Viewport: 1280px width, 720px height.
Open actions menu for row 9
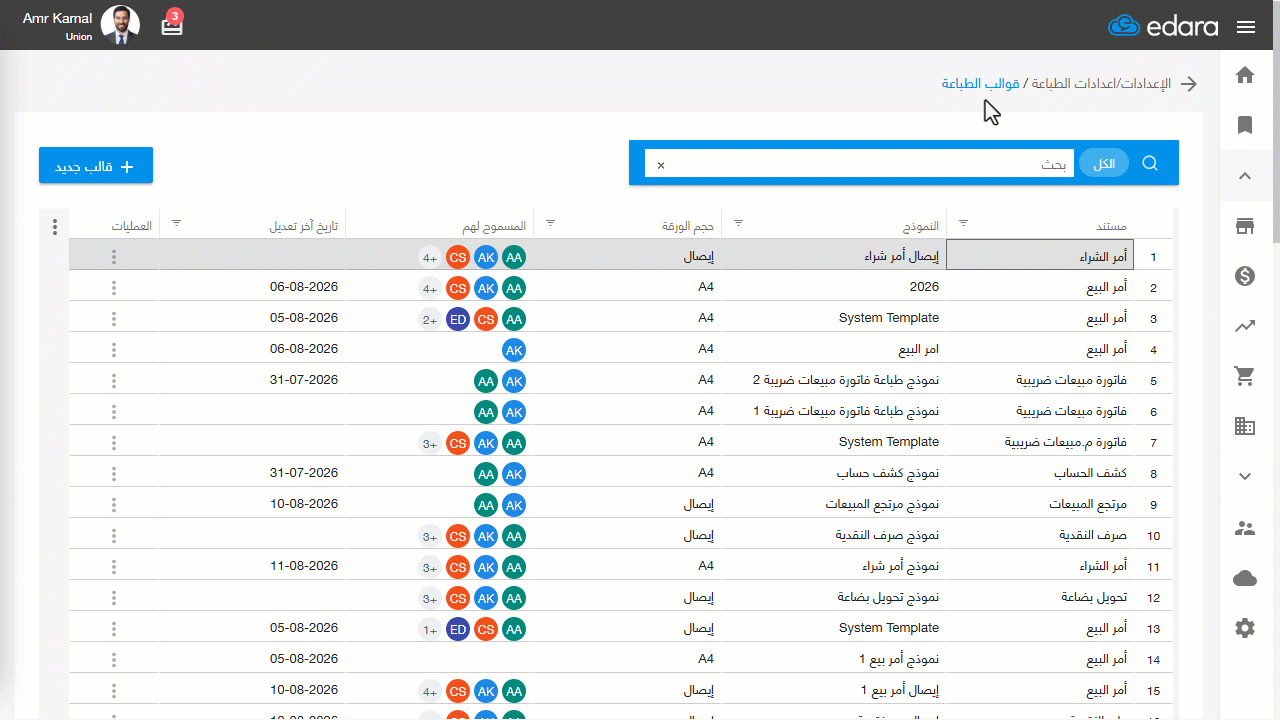click(114, 505)
